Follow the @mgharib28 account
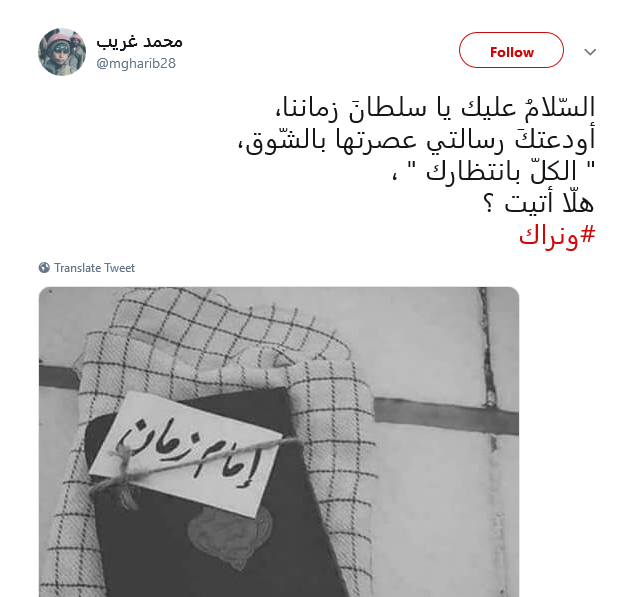Screen dimensions: 632x597 tap(511, 50)
